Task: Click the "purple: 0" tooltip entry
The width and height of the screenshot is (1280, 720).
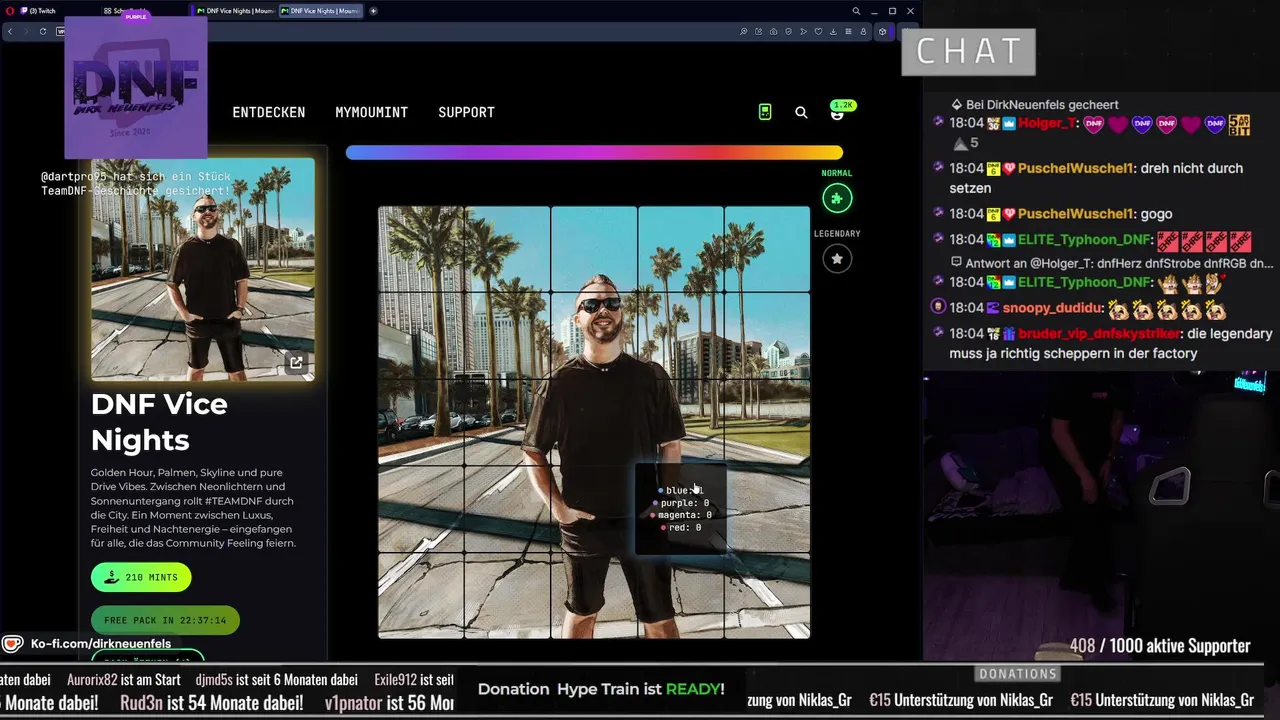Action: coord(681,503)
